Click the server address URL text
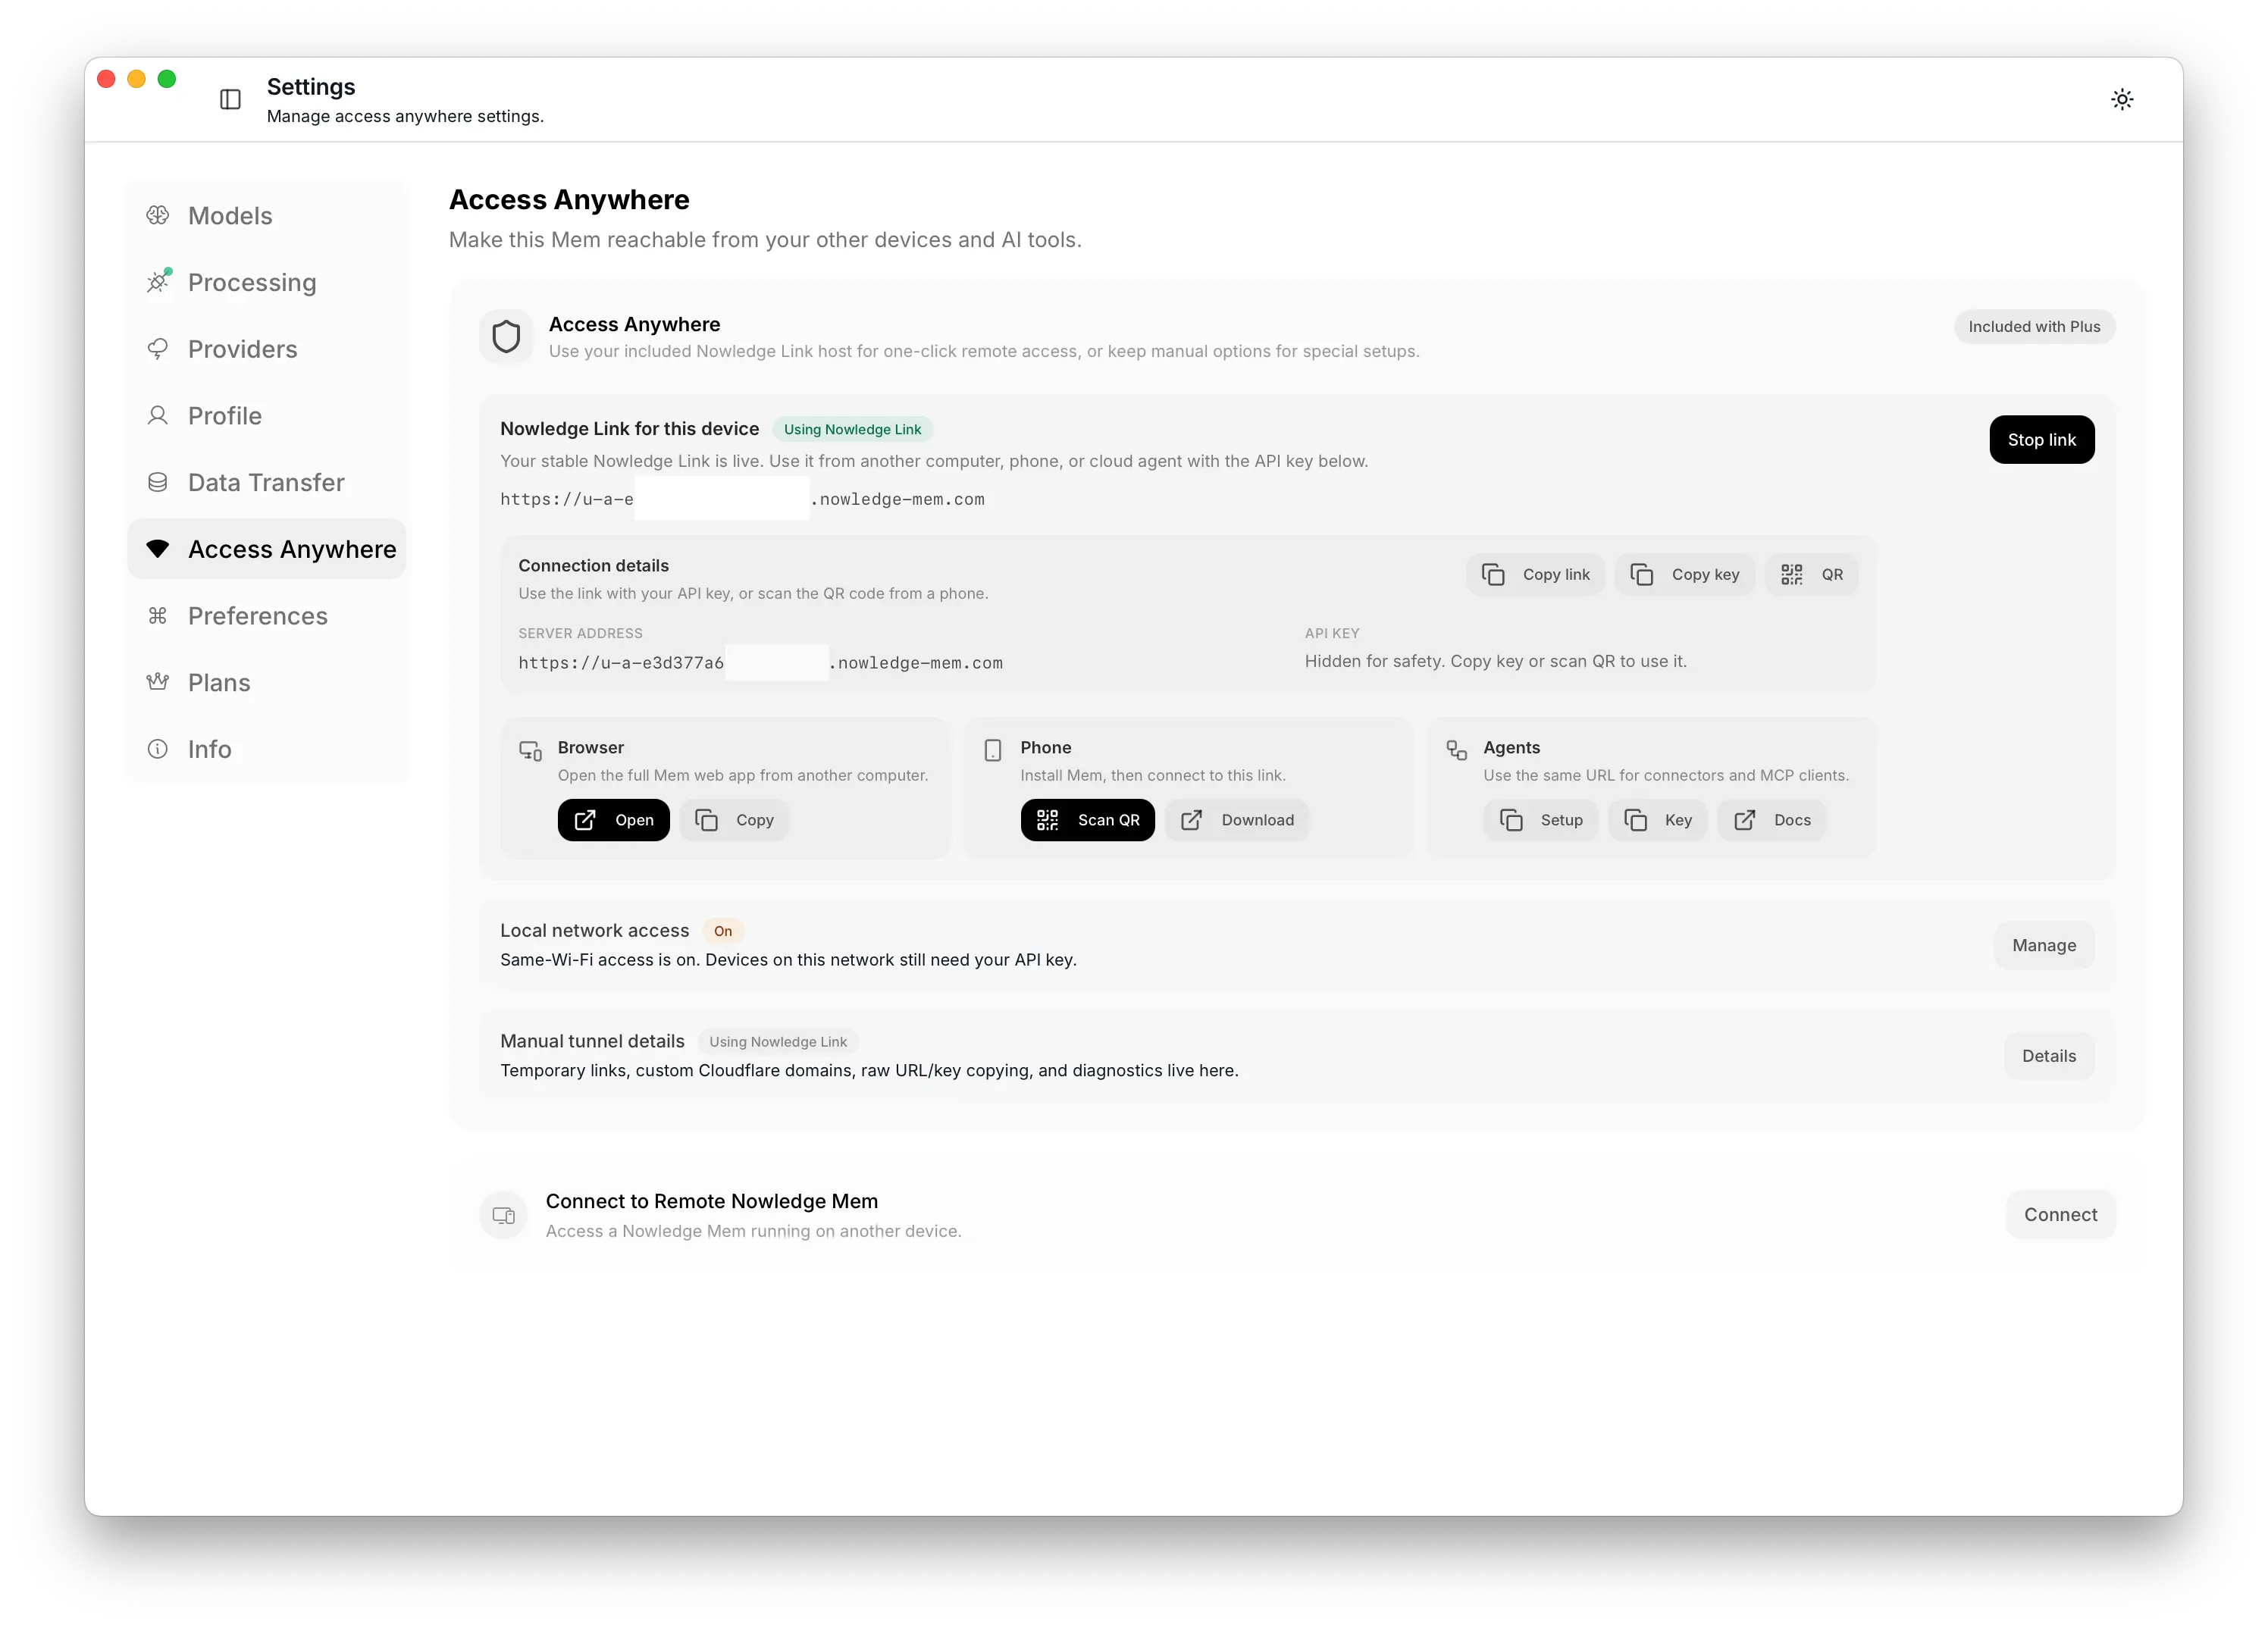2268x1628 pixels. click(760, 663)
